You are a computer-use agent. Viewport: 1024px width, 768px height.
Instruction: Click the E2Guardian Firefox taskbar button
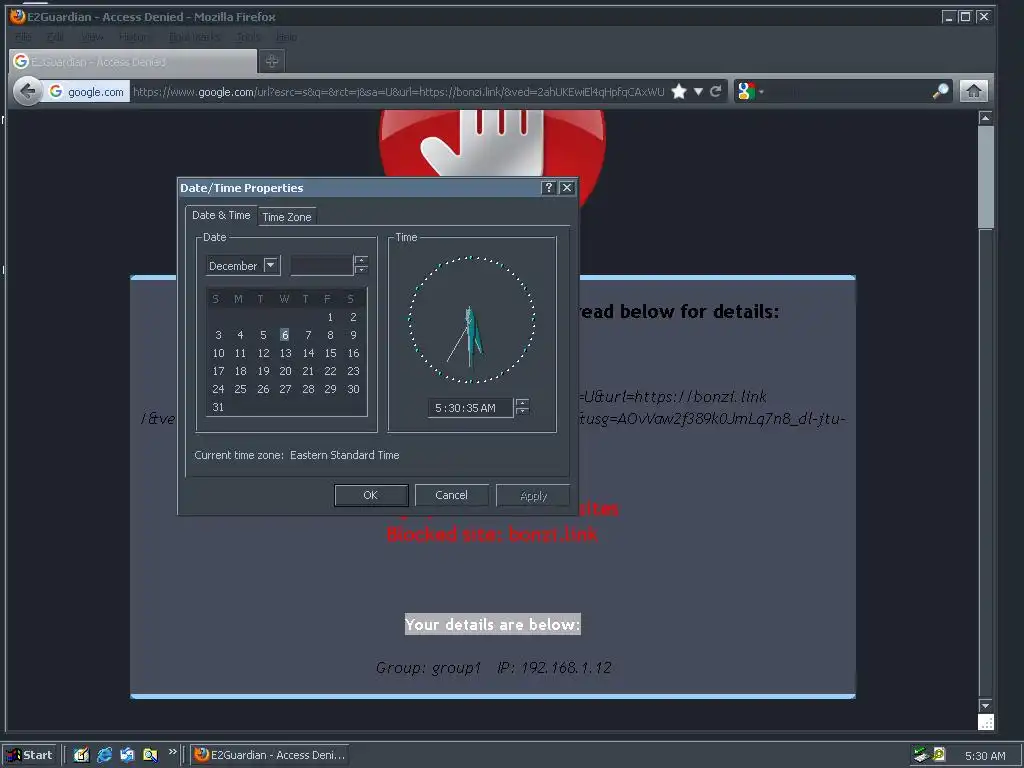point(270,755)
